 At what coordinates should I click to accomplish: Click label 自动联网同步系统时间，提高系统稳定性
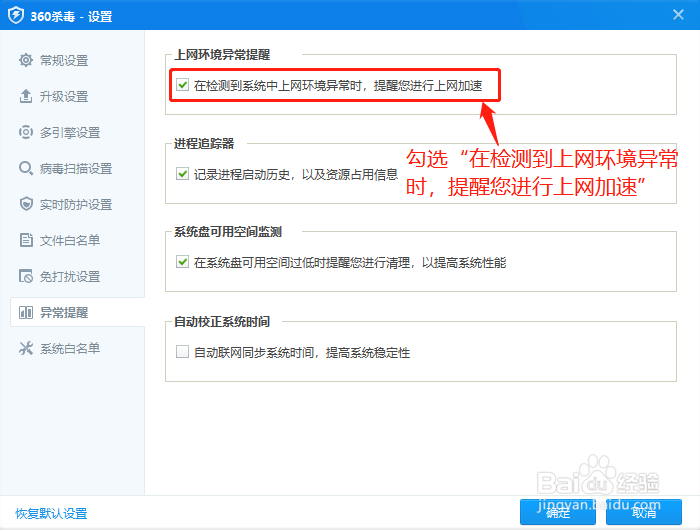[x=302, y=352]
